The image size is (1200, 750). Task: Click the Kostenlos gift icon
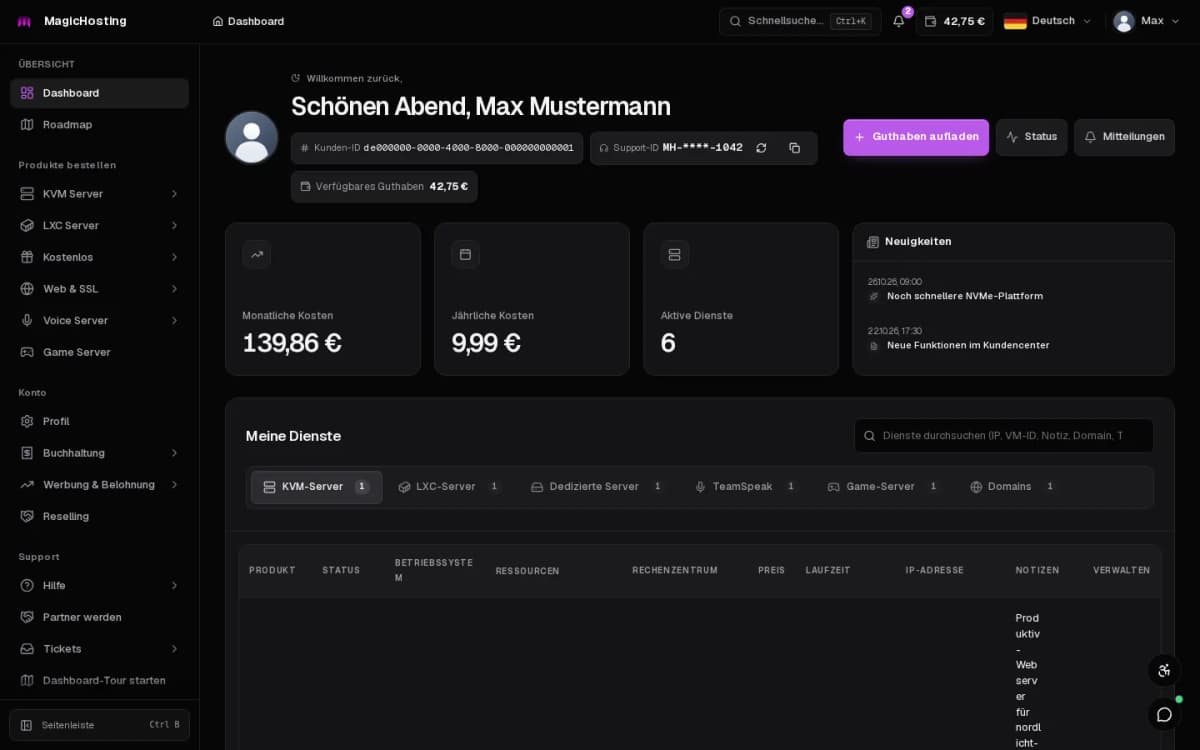point(27,257)
